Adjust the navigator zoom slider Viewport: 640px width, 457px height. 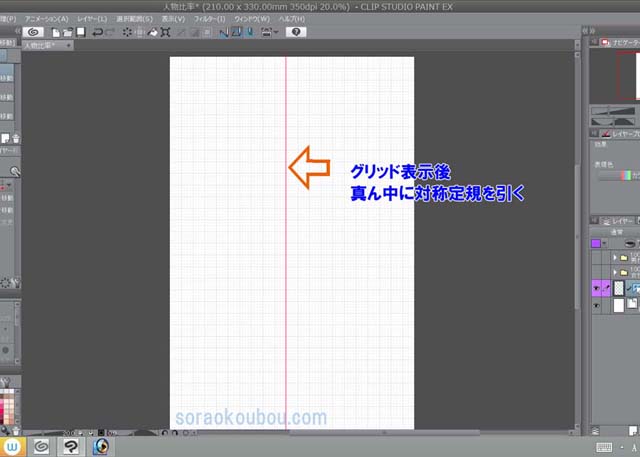click(613, 111)
